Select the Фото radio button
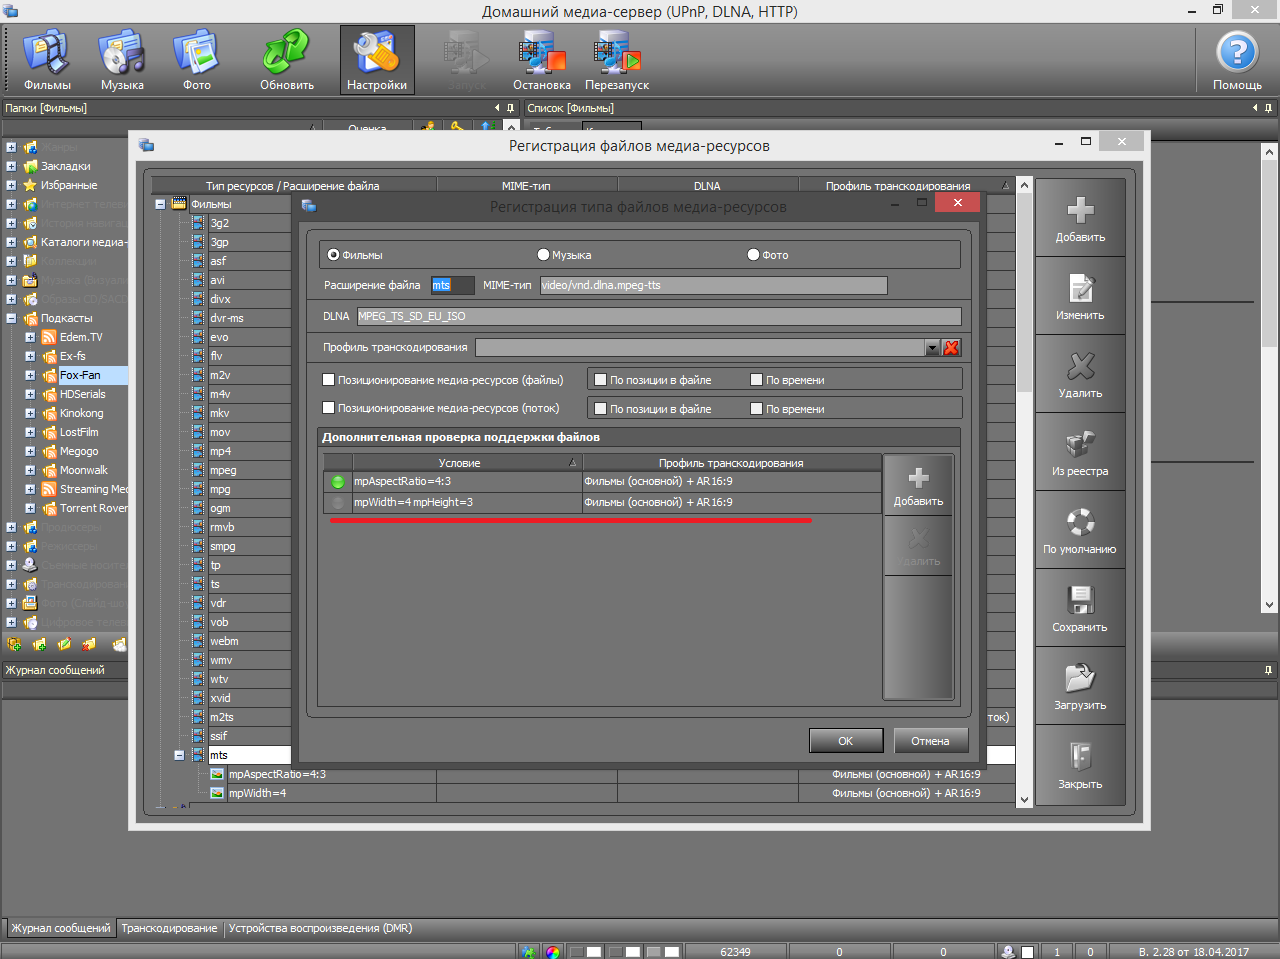 [754, 255]
